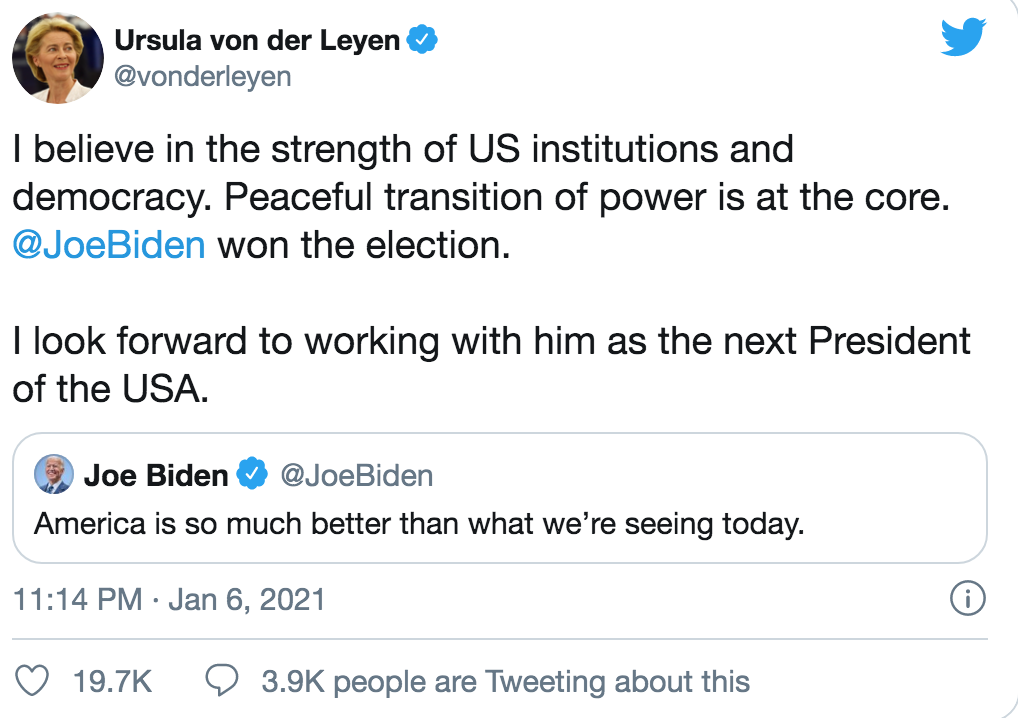The image size is (1018, 718).
Task: Click the 11:14 PM · Jan 6, 2021 timestamp
Action: (169, 599)
